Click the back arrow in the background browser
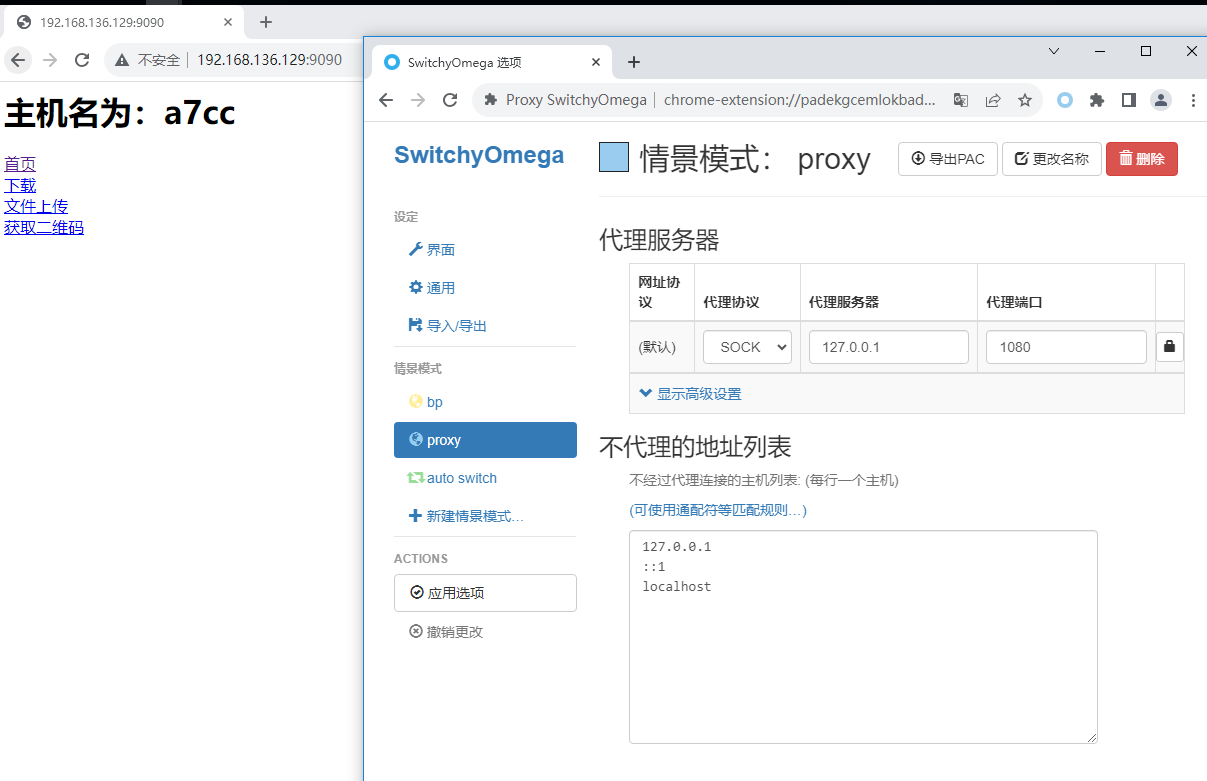This screenshot has width=1207, height=781. (18, 60)
